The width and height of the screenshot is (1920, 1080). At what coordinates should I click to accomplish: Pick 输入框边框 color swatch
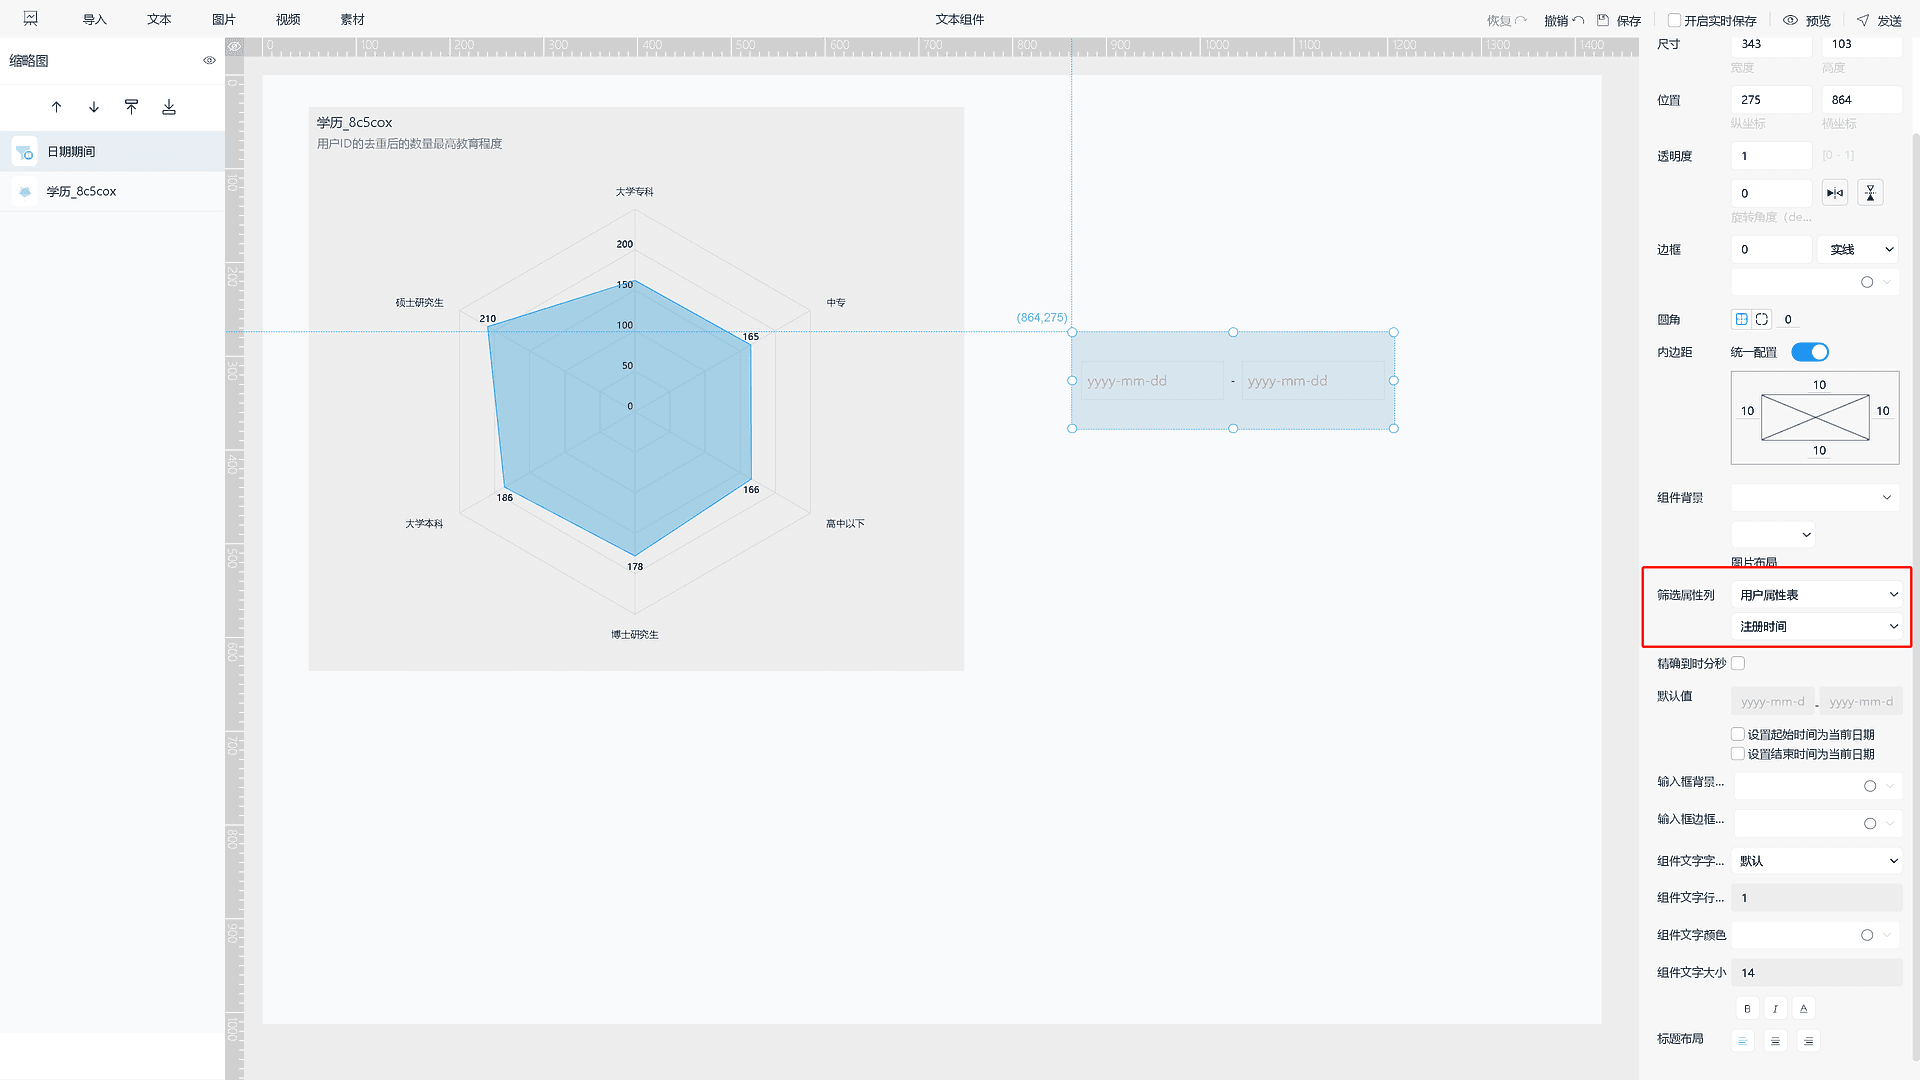1870,824
